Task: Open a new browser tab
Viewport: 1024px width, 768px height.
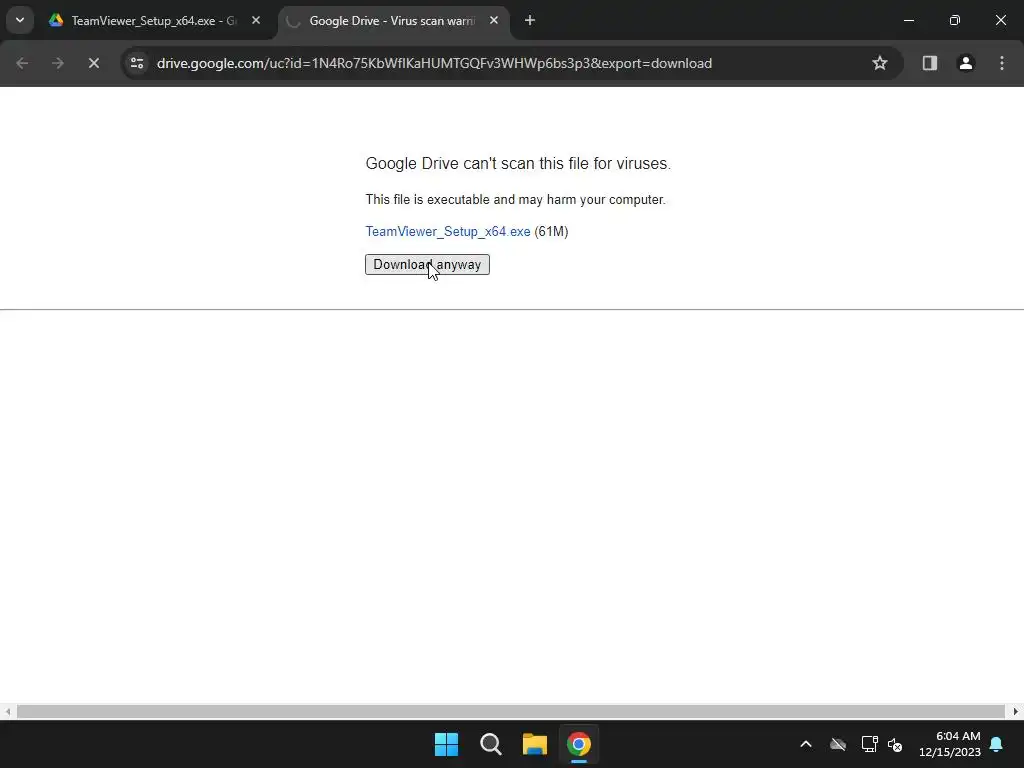Action: point(530,21)
